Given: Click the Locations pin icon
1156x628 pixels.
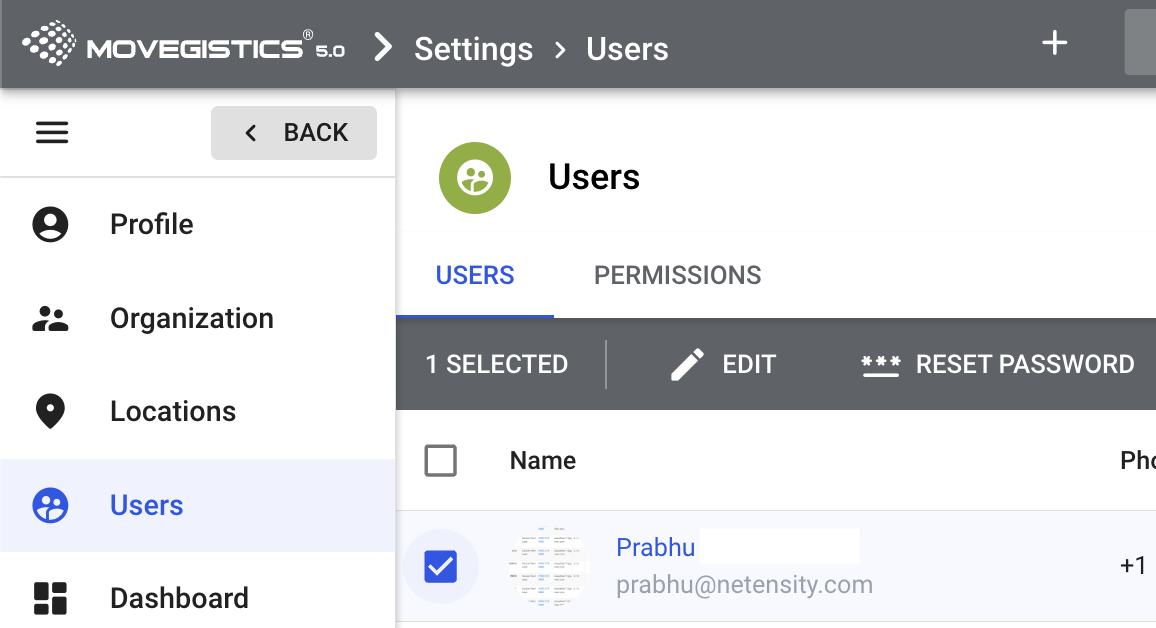Looking at the screenshot, I should [x=50, y=411].
